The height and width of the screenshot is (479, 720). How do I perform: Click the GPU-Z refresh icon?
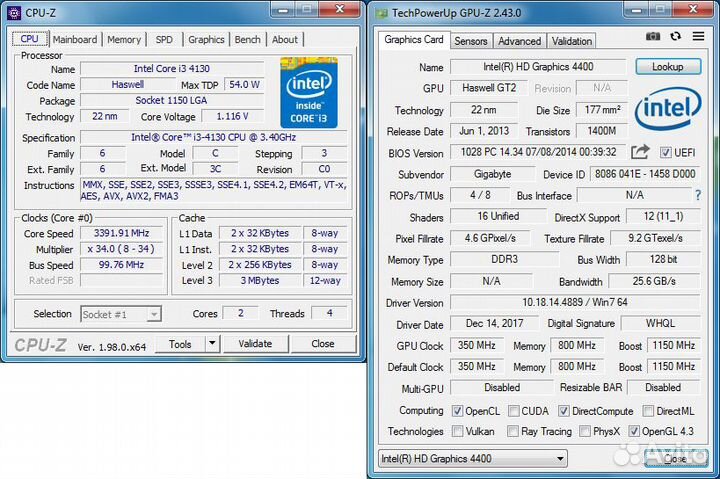point(675,36)
